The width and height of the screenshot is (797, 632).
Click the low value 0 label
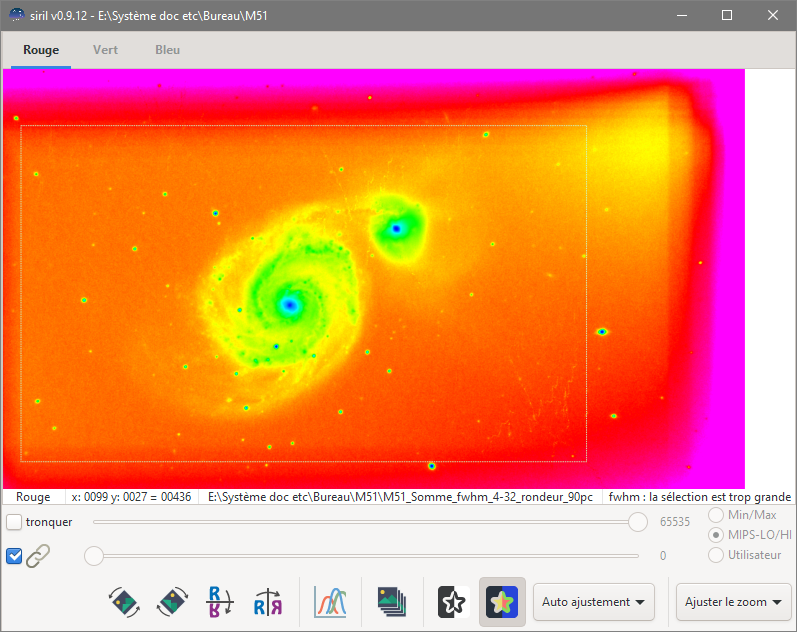(663, 556)
